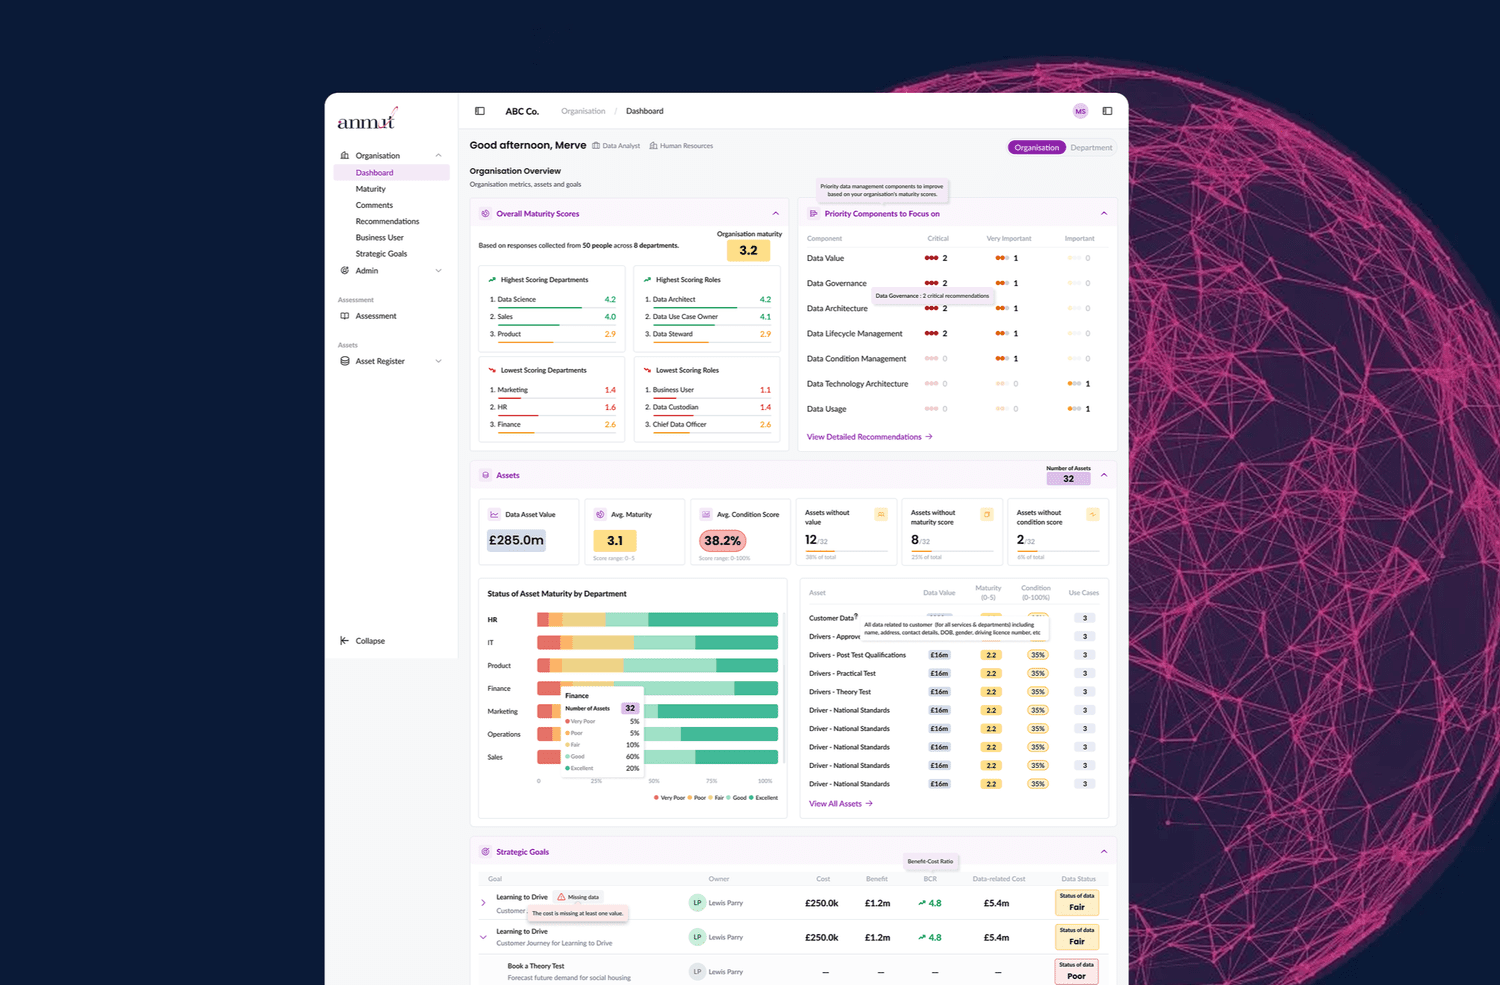1500x985 pixels.
Task: Collapse the Overall Maturity Scores panel
Action: 775,213
